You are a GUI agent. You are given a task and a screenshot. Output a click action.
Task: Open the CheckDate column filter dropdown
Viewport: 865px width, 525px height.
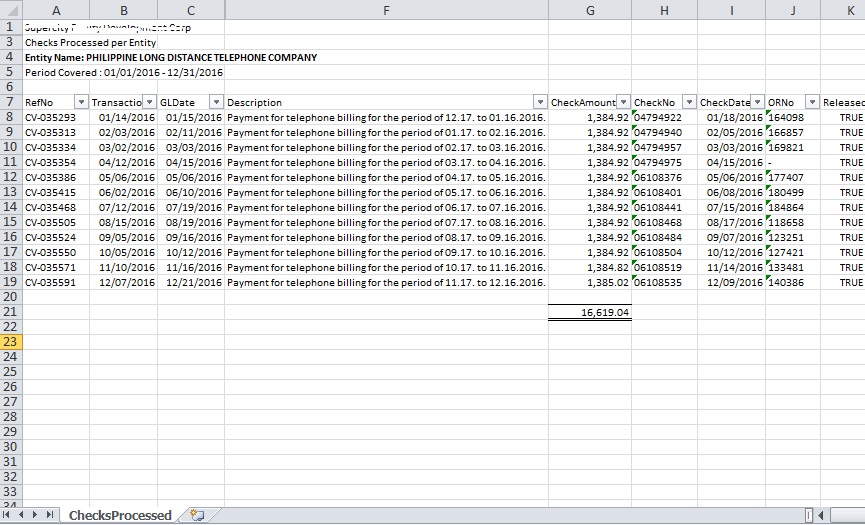757,102
